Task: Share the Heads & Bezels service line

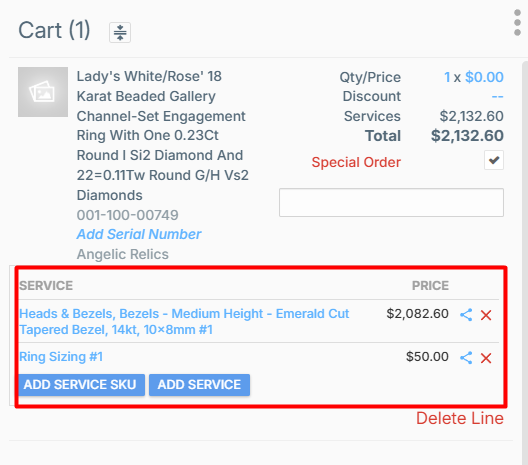Action: click(466, 315)
